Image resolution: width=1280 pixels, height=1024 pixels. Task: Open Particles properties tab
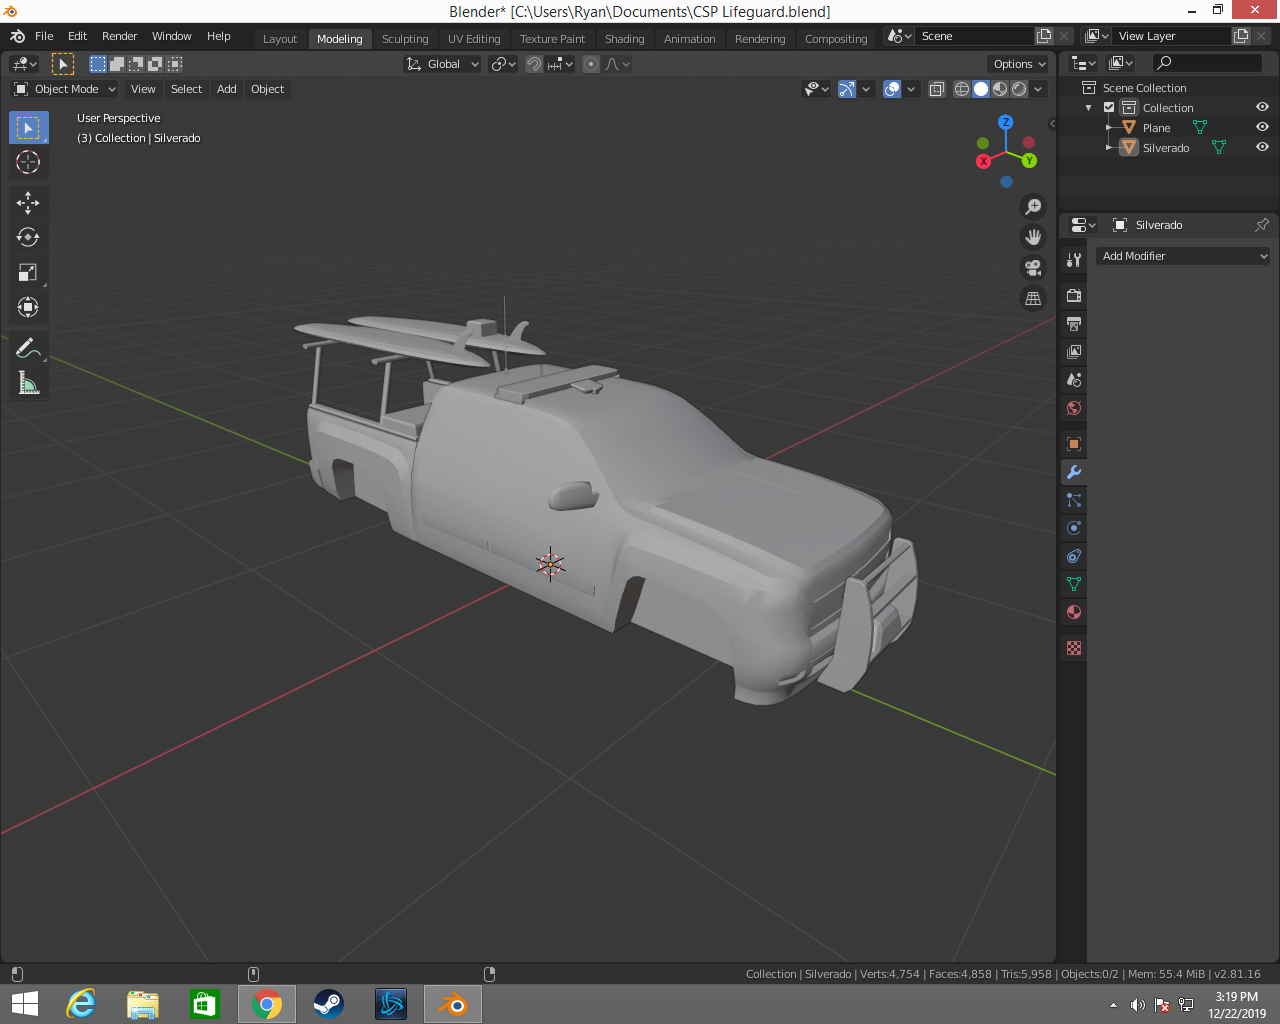point(1074,500)
